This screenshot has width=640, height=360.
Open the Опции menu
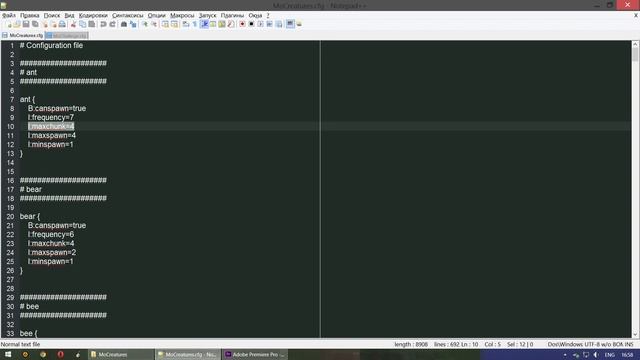(x=156, y=15)
